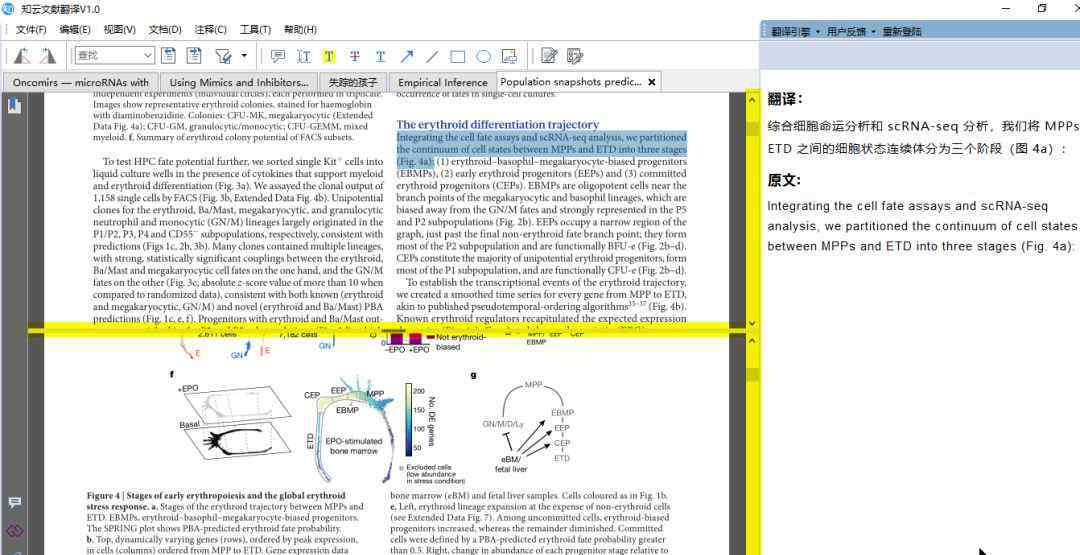Click the original English text in translation panel
Image resolution: width=1080 pixels, height=555 pixels.
tap(922, 226)
